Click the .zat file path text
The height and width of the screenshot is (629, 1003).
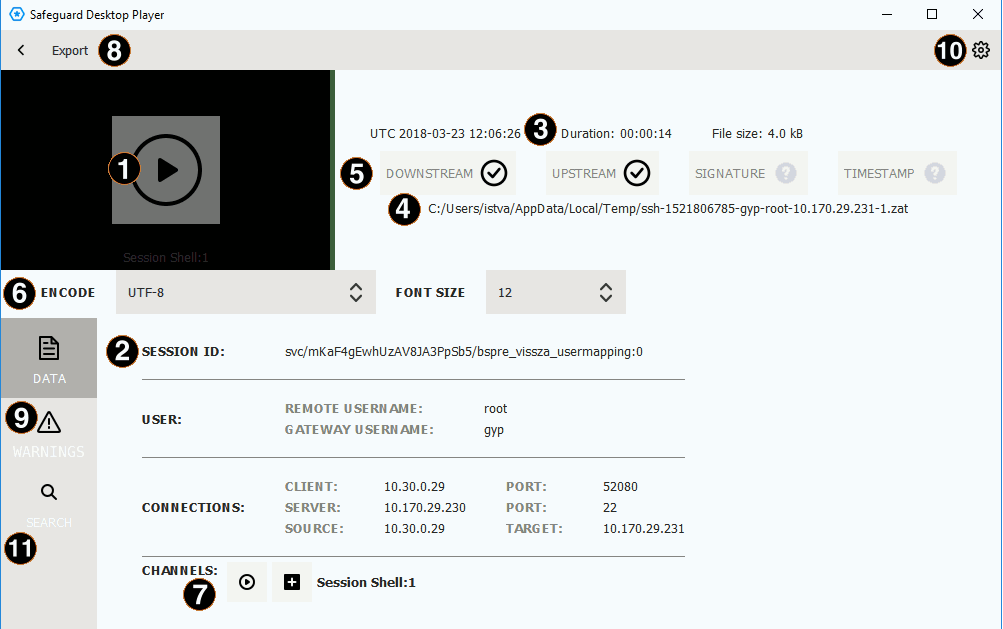(668, 209)
